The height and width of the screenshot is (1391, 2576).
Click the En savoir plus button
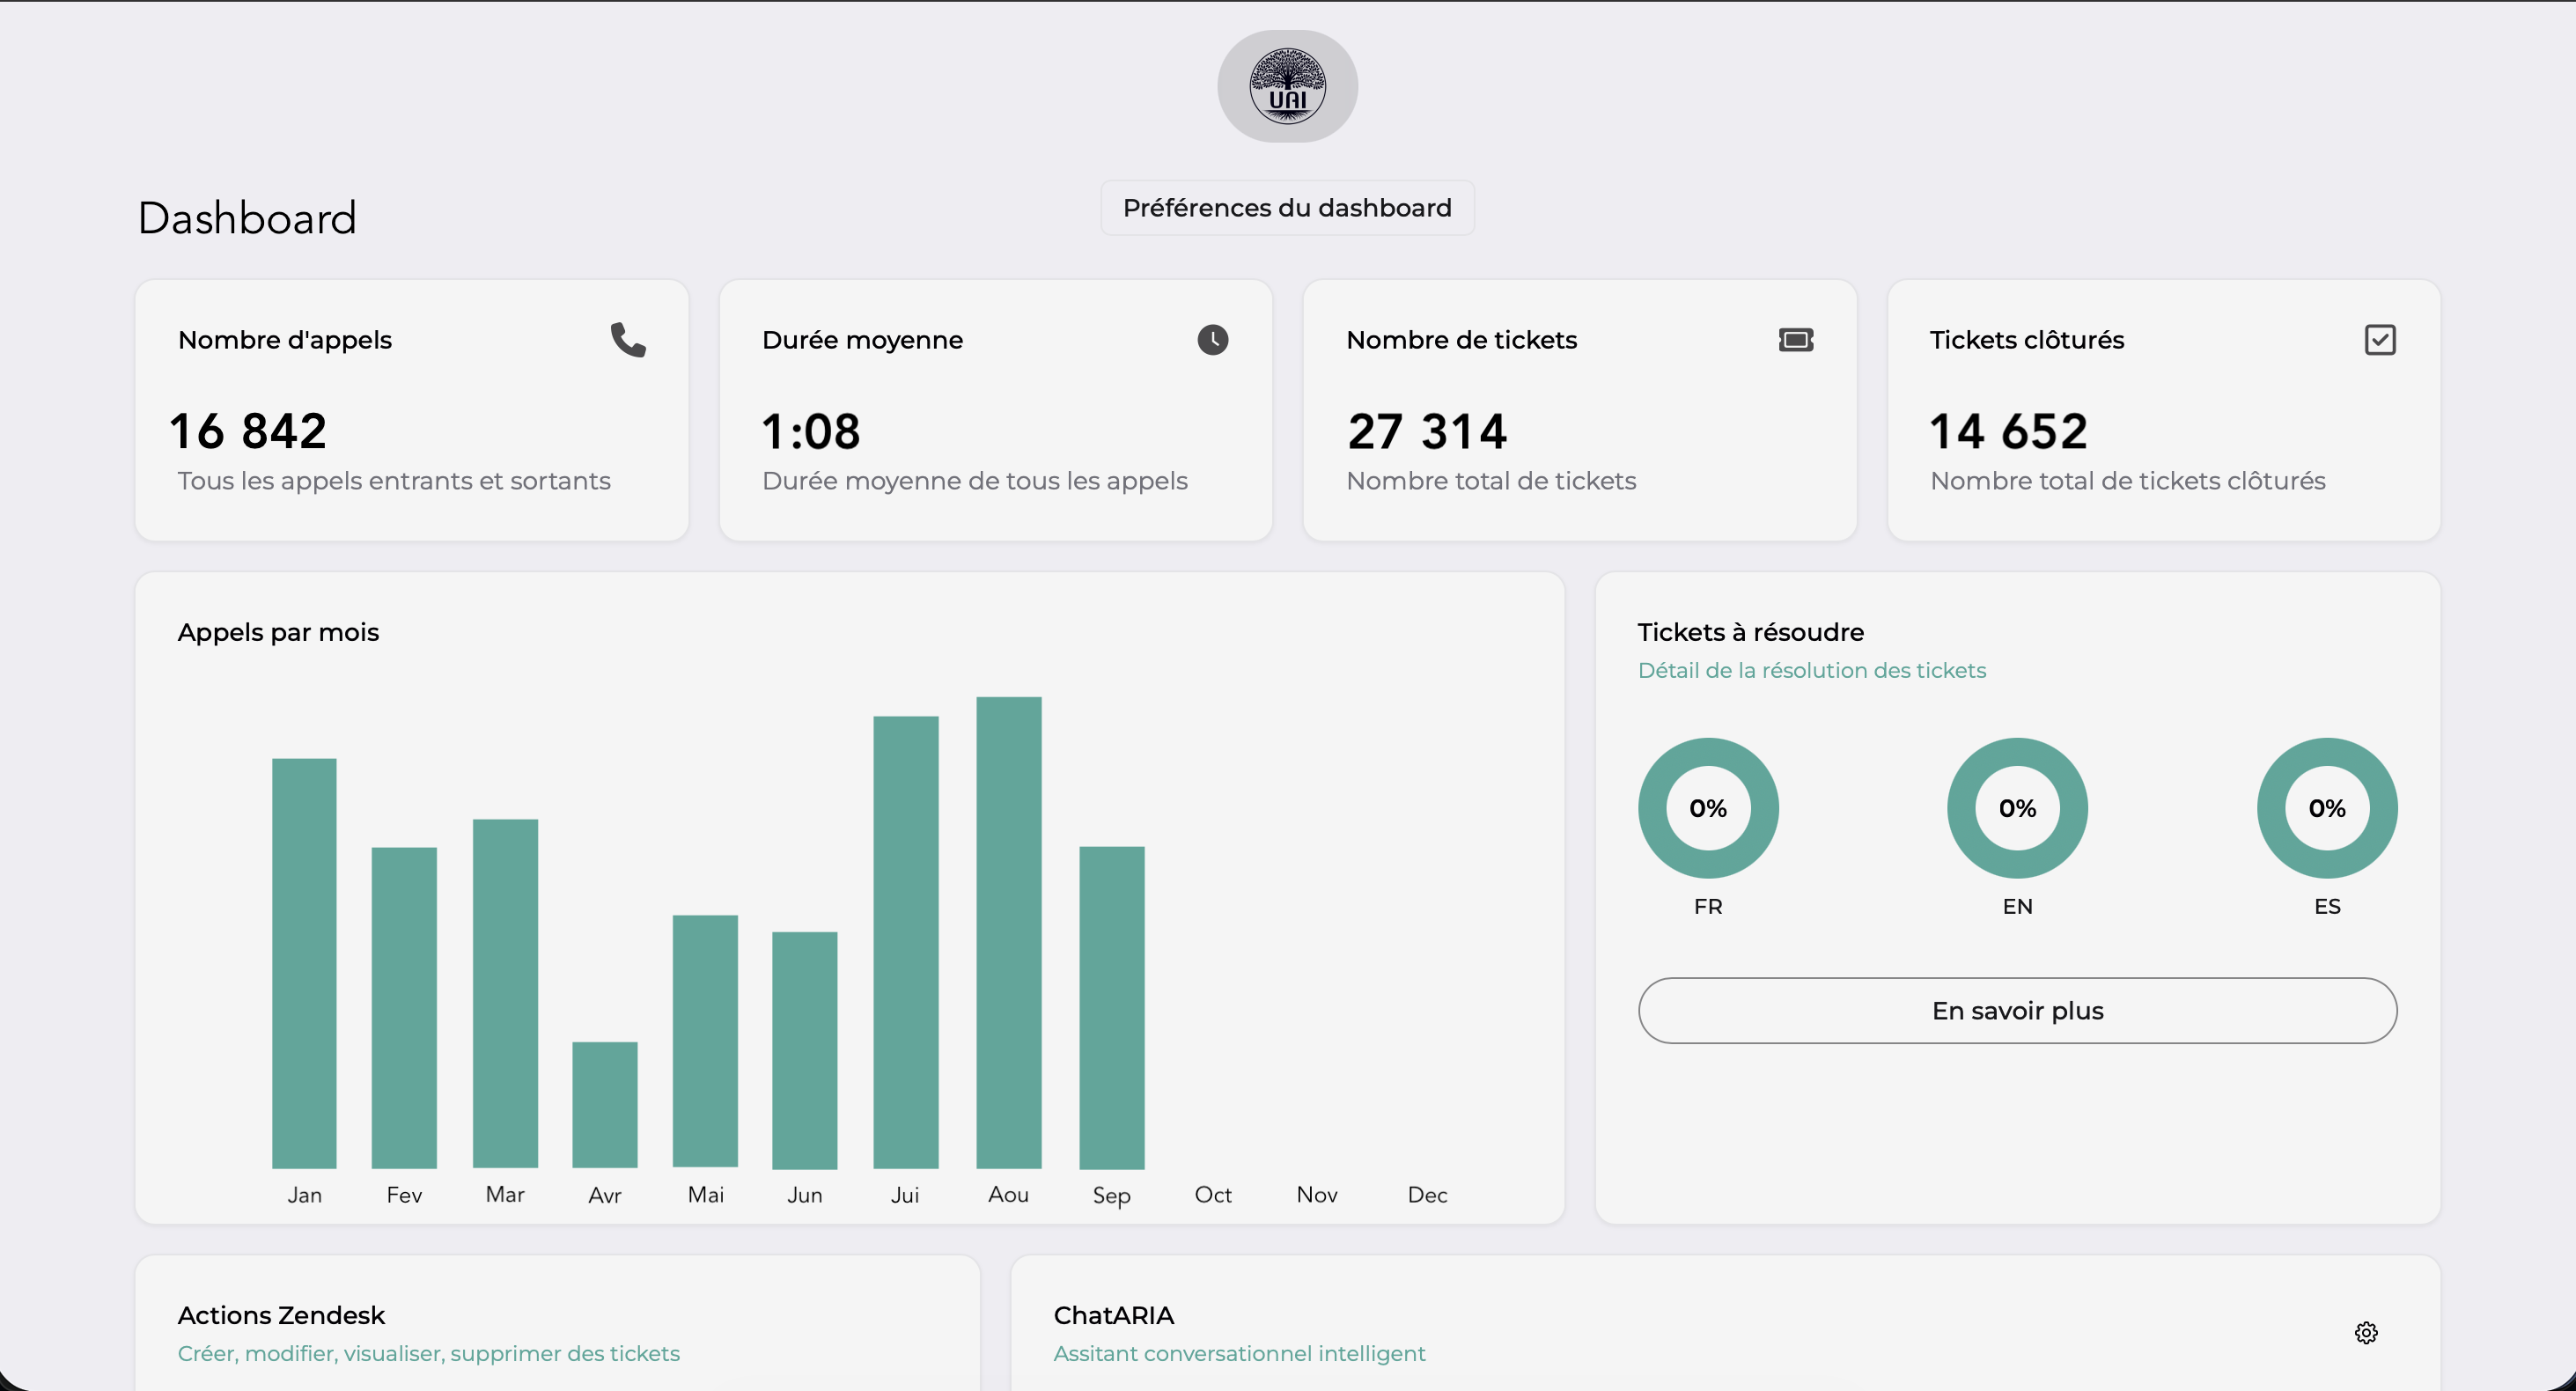click(2017, 1010)
